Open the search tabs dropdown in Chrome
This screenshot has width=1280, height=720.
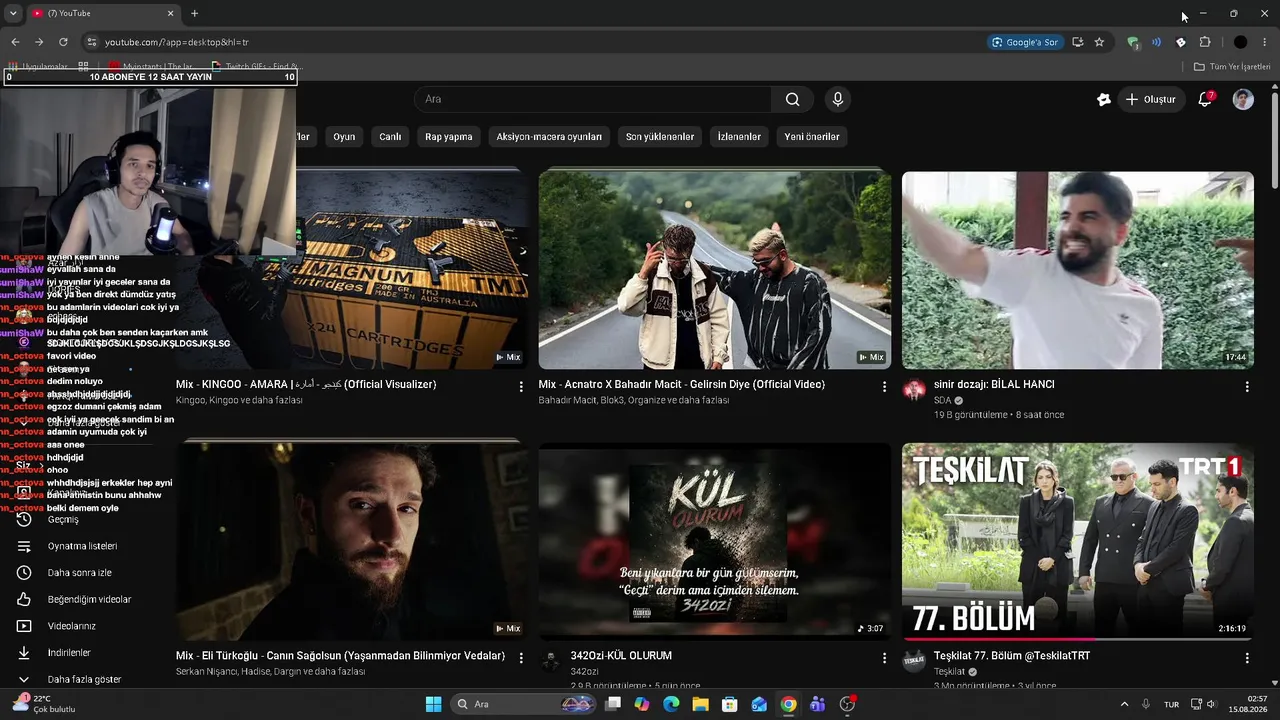pos(13,13)
